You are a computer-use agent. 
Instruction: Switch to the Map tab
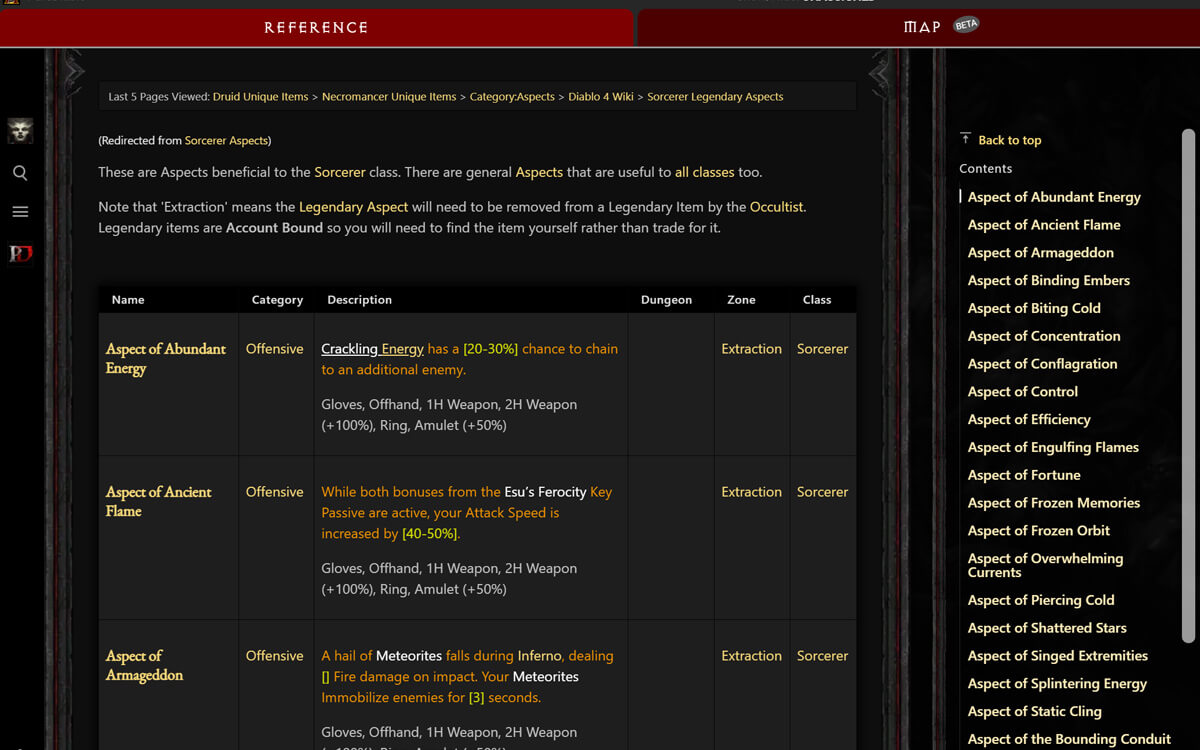[919, 27]
